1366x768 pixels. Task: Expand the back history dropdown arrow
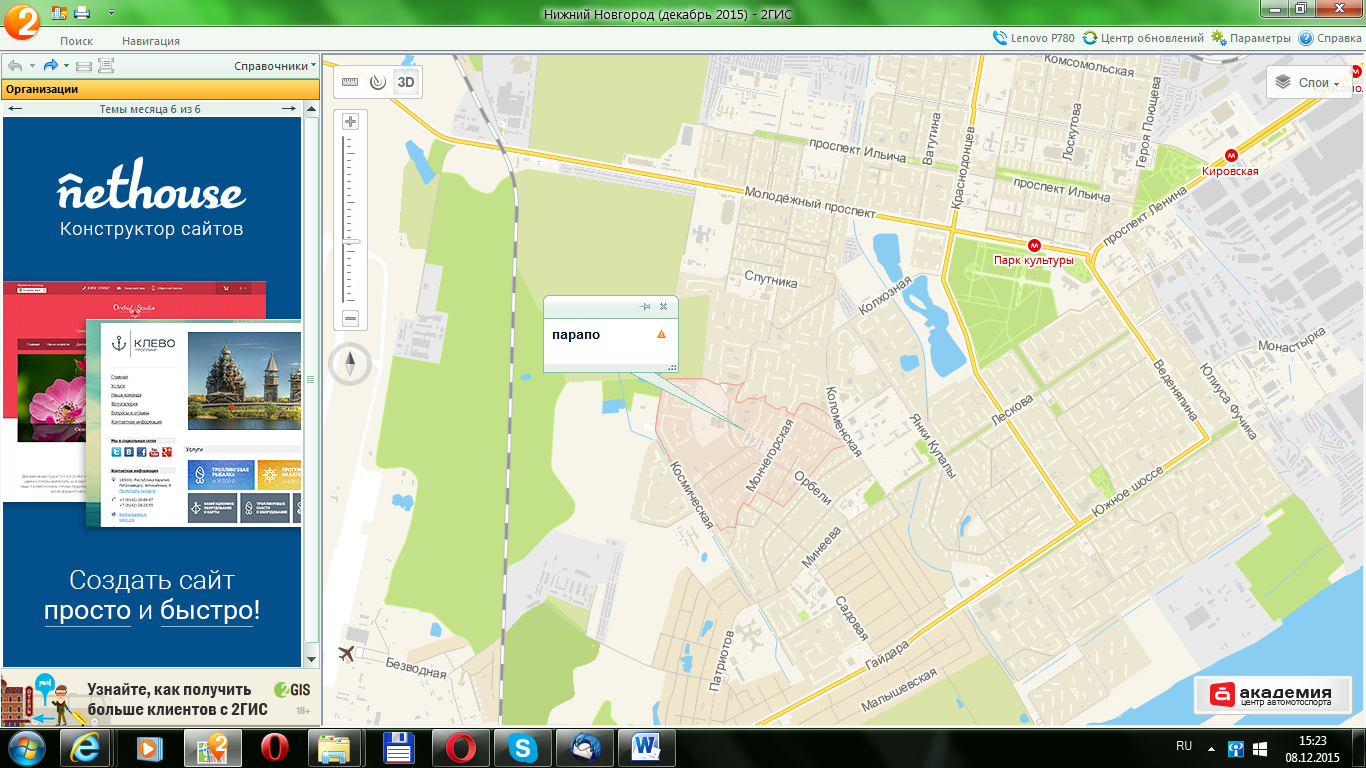point(32,66)
